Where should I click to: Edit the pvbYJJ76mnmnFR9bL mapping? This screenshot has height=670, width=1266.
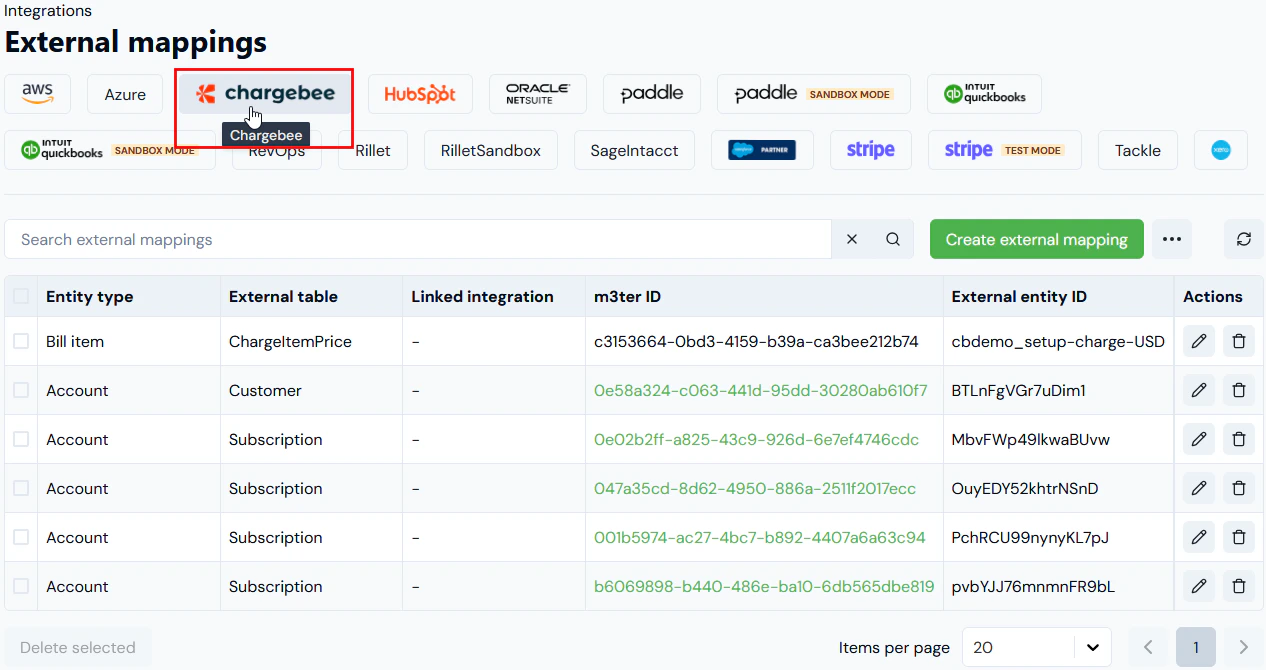click(x=1199, y=586)
